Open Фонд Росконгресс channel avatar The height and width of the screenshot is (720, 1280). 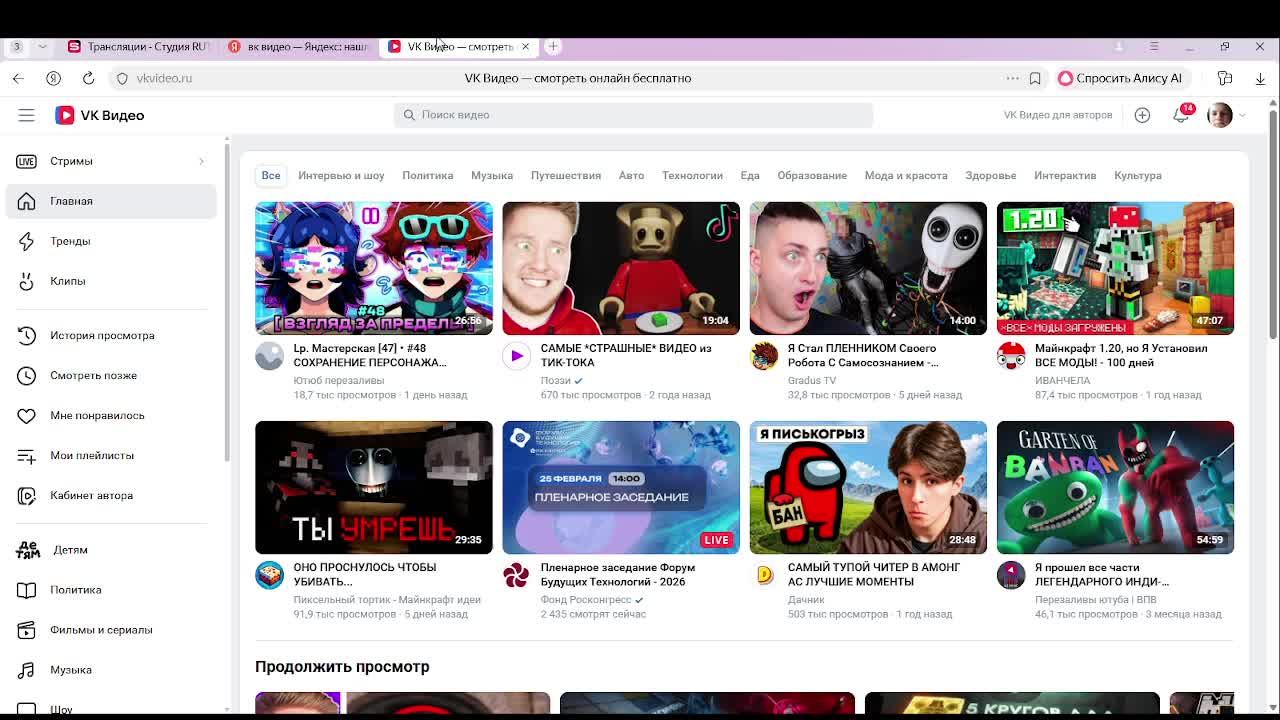click(516, 575)
